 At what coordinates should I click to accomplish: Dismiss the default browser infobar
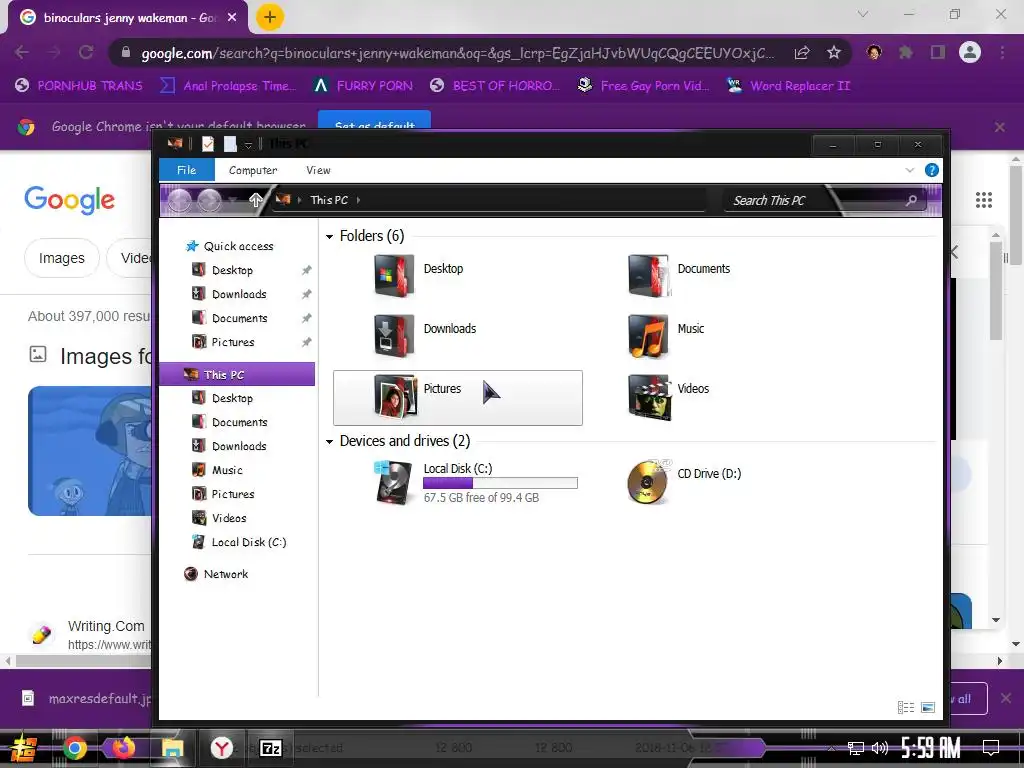point(999,127)
